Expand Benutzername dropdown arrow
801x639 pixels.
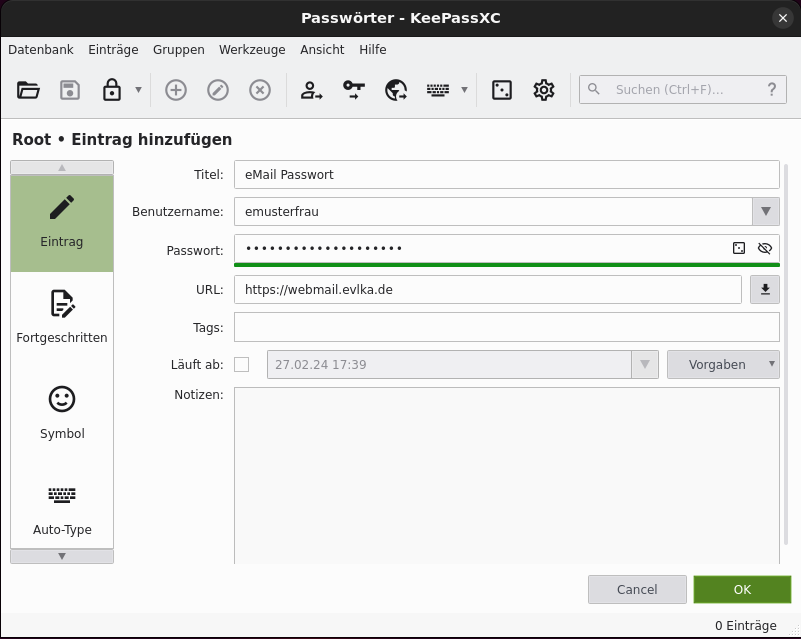pyautogui.click(x=766, y=211)
